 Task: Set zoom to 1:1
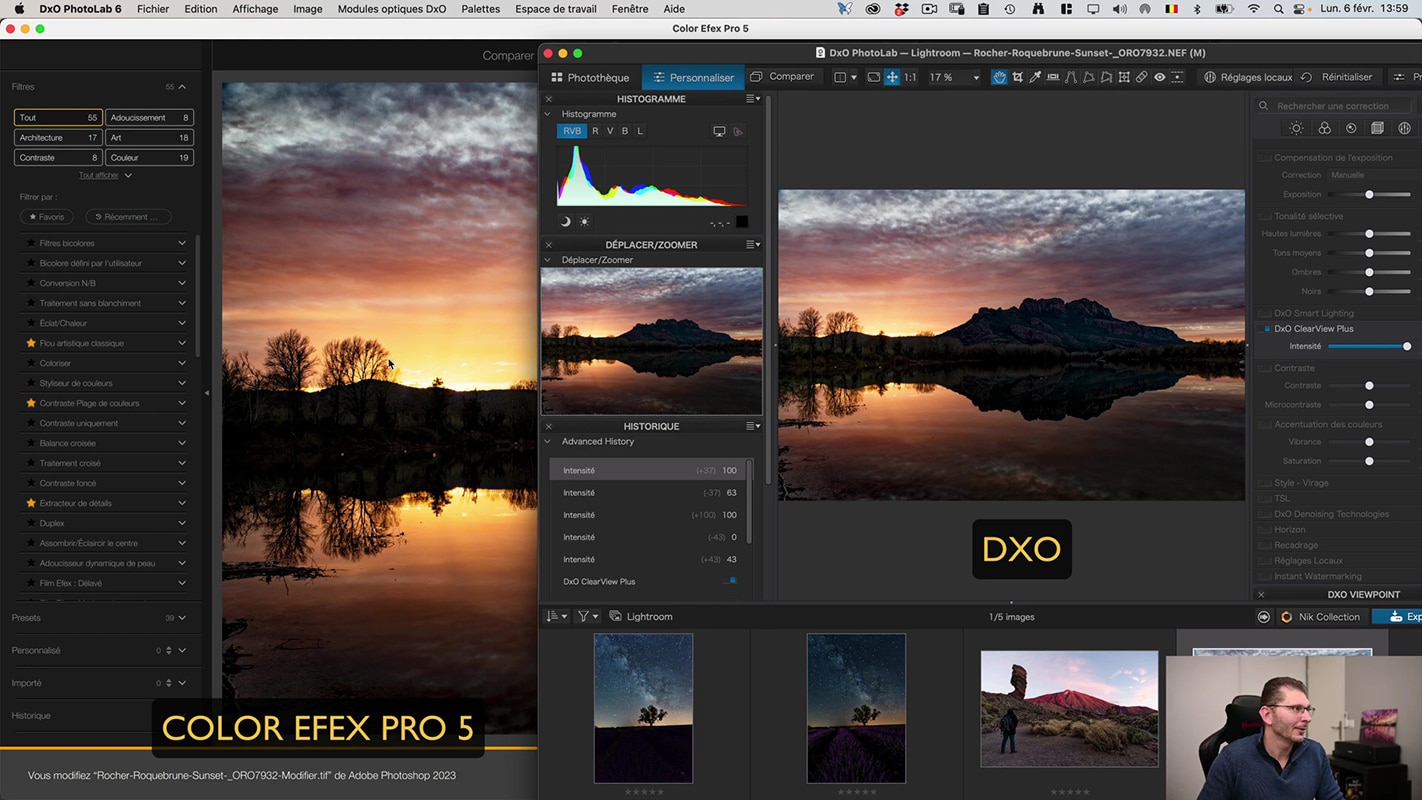click(910, 77)
